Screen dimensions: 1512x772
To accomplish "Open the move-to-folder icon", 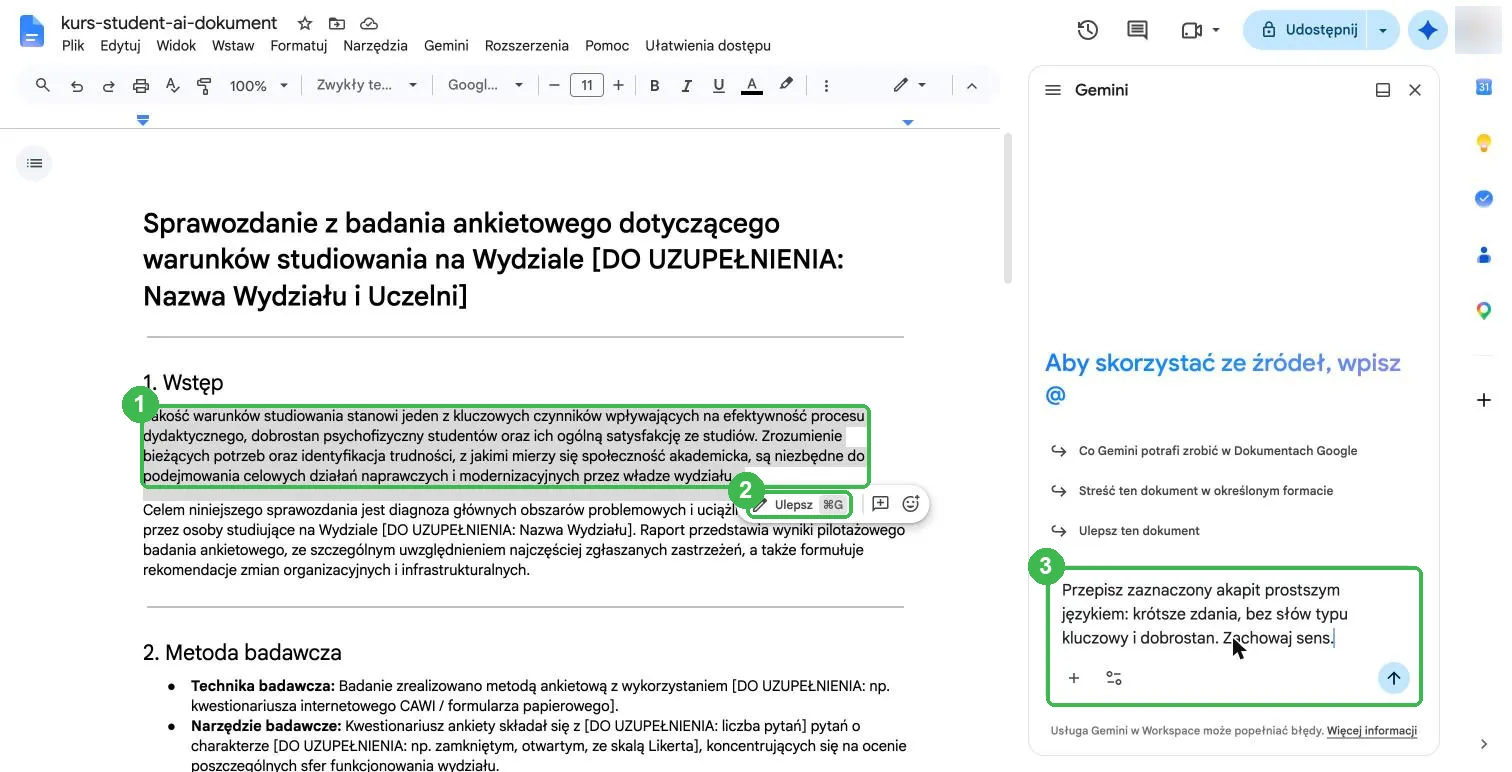I will pos(336,23).
